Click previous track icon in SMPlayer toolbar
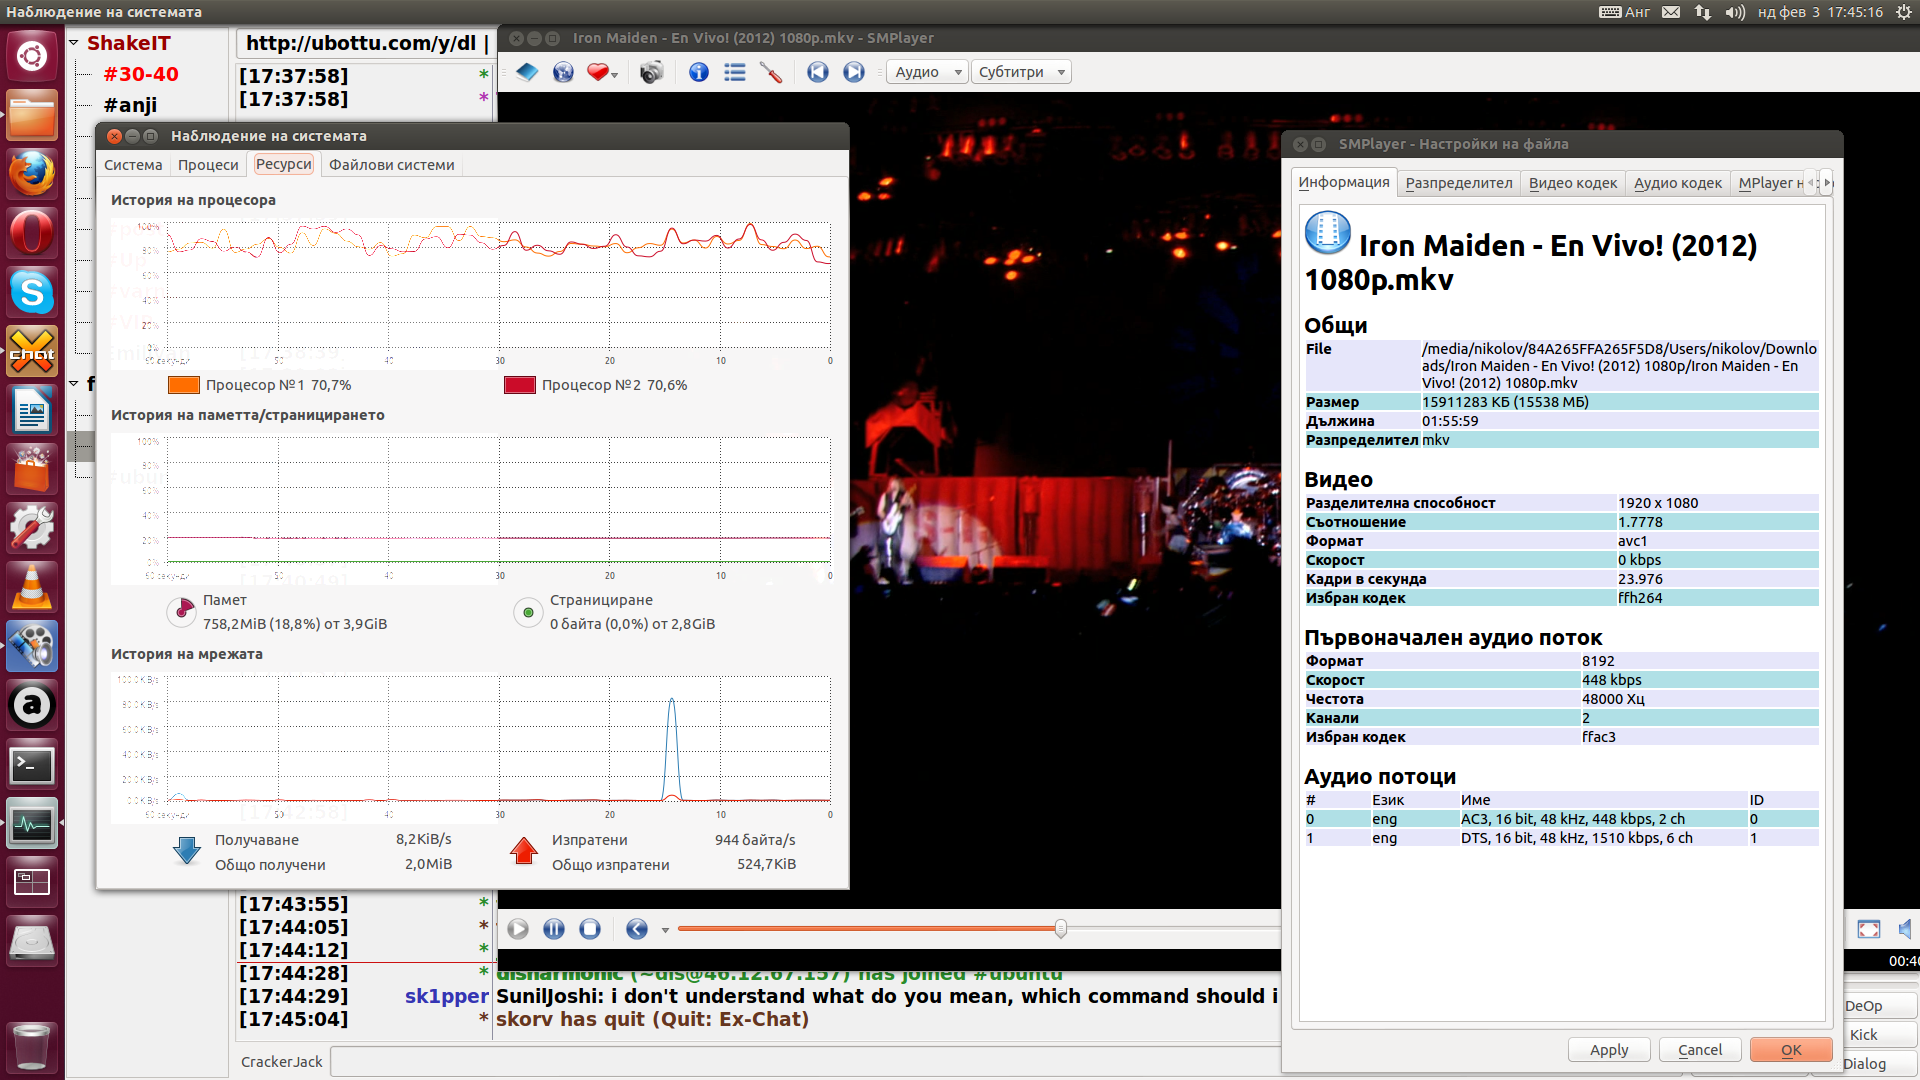This screenshot has height=1080, width=1920. click(818, 72)
